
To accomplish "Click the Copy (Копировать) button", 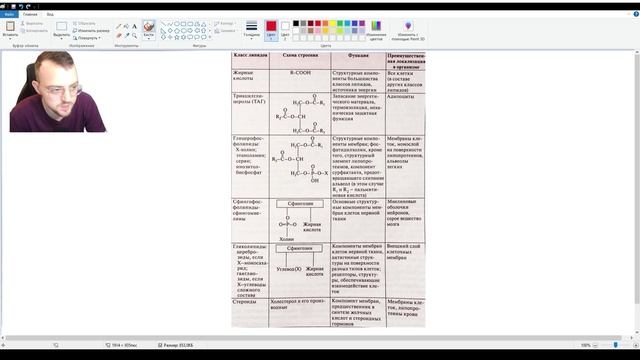I will click(x=34, y=31).
